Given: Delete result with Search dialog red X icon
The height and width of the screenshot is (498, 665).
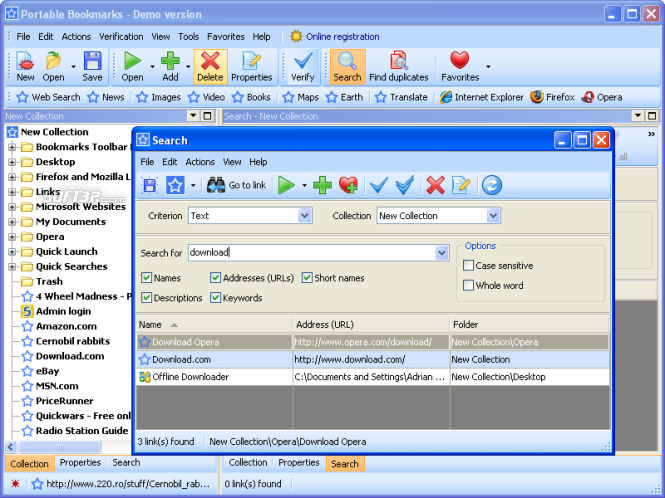Looking at the screenshot, I should click(436, 185).
